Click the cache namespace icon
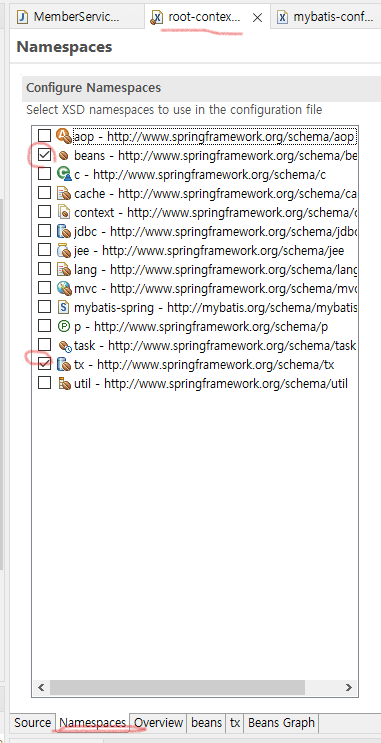This screenshot has height=743, width=381. (x=64, y=193)
